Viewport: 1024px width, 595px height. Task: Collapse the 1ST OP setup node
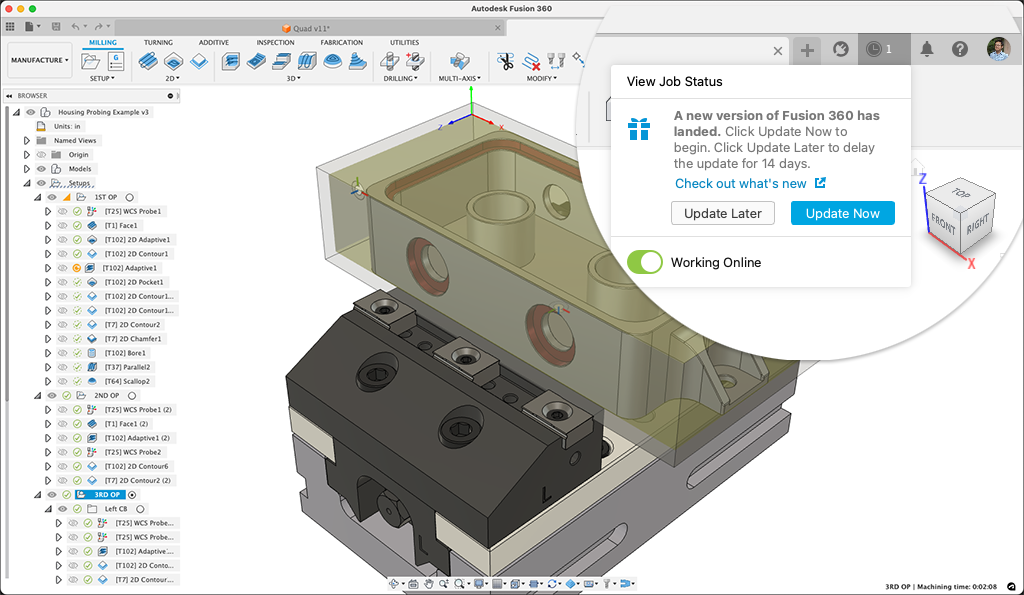point(38,198)
